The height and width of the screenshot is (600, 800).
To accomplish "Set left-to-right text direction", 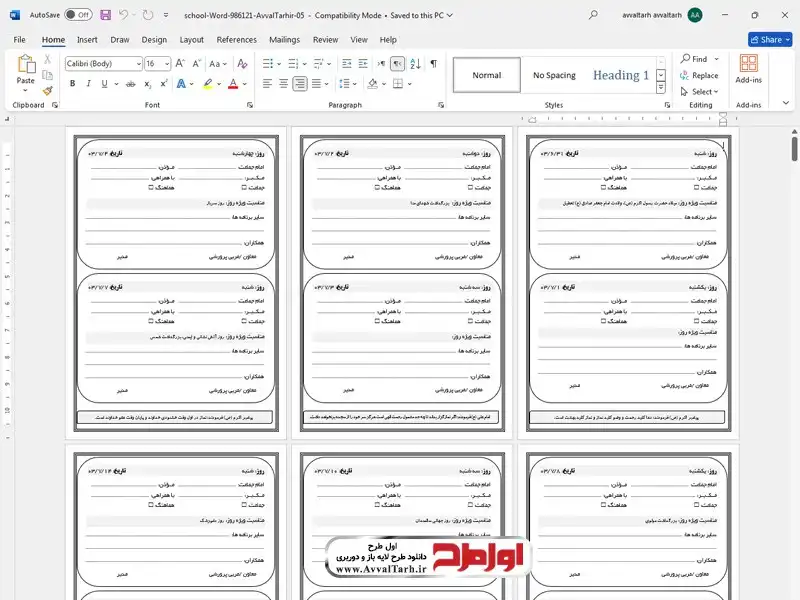I will (x=381, y=63).
